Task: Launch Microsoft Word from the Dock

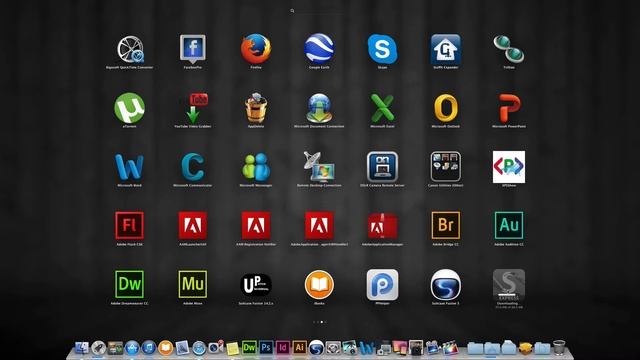Action: [x=367, y=348]
